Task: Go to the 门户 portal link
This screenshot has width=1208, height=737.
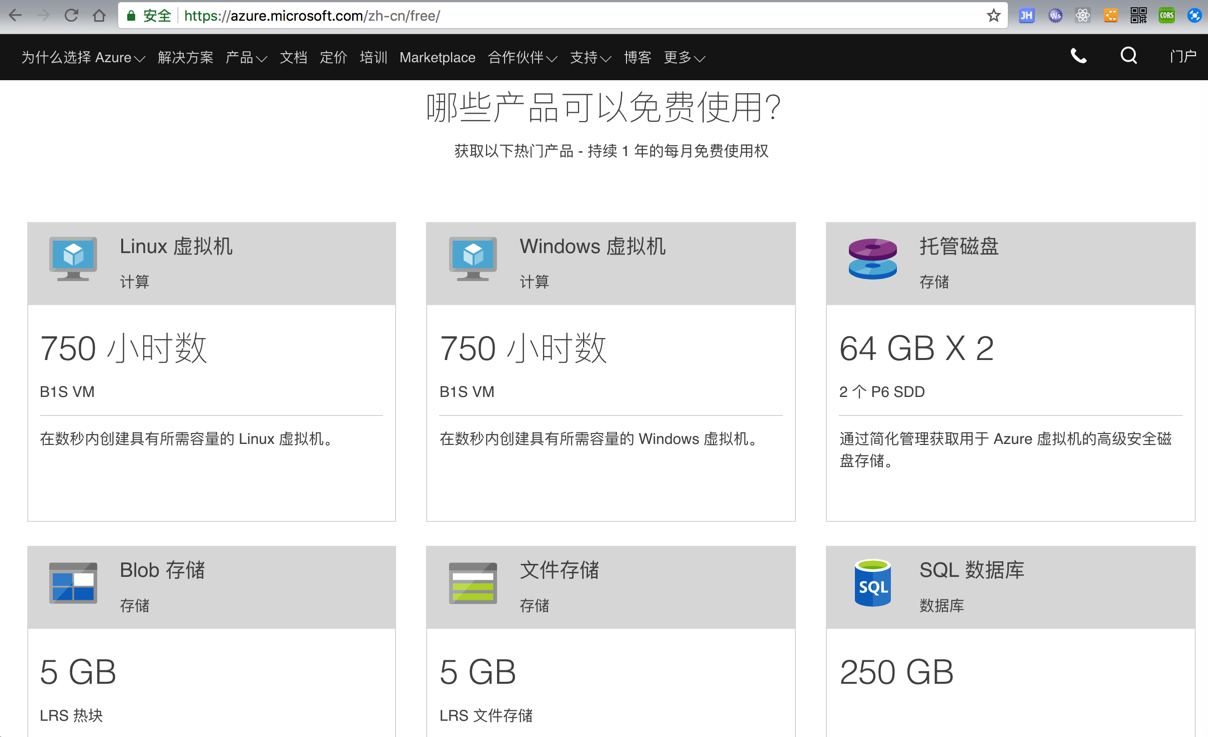Action: click(1183, 58)
